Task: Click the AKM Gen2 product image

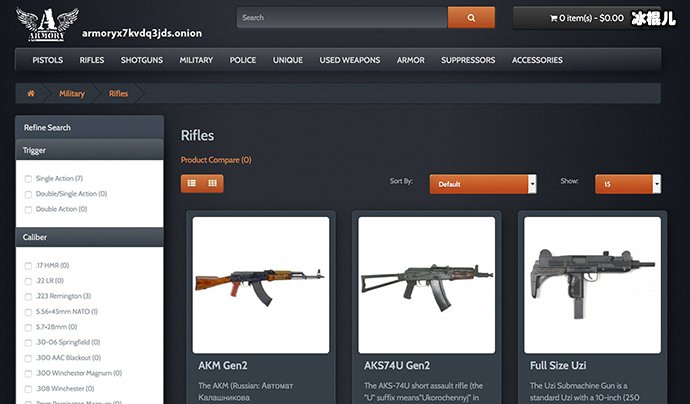Action: point(261,284)
